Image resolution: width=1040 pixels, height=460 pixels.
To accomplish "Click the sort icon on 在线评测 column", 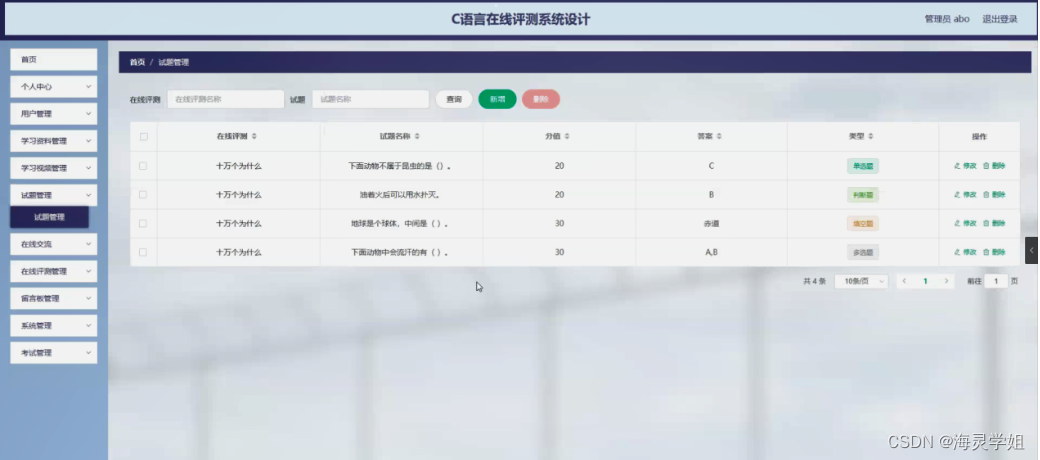I will pyautogui.click(x=254, y=137).
